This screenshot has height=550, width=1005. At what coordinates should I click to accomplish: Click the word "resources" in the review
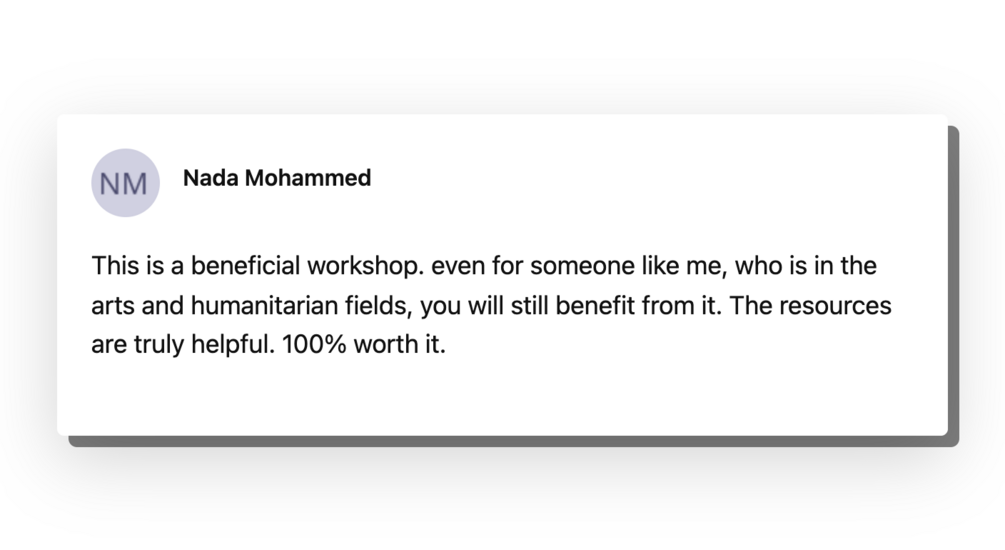[835, 306]
